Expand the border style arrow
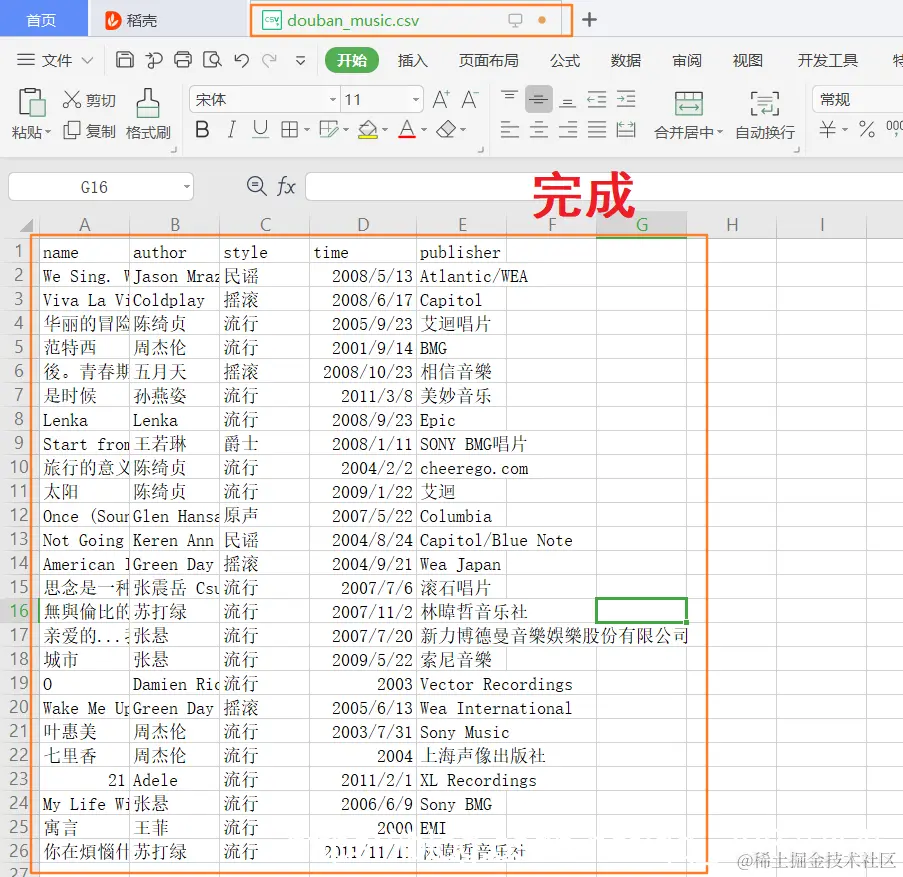The width and height of the screenshot is (903, 877). (x=306, y=130)
